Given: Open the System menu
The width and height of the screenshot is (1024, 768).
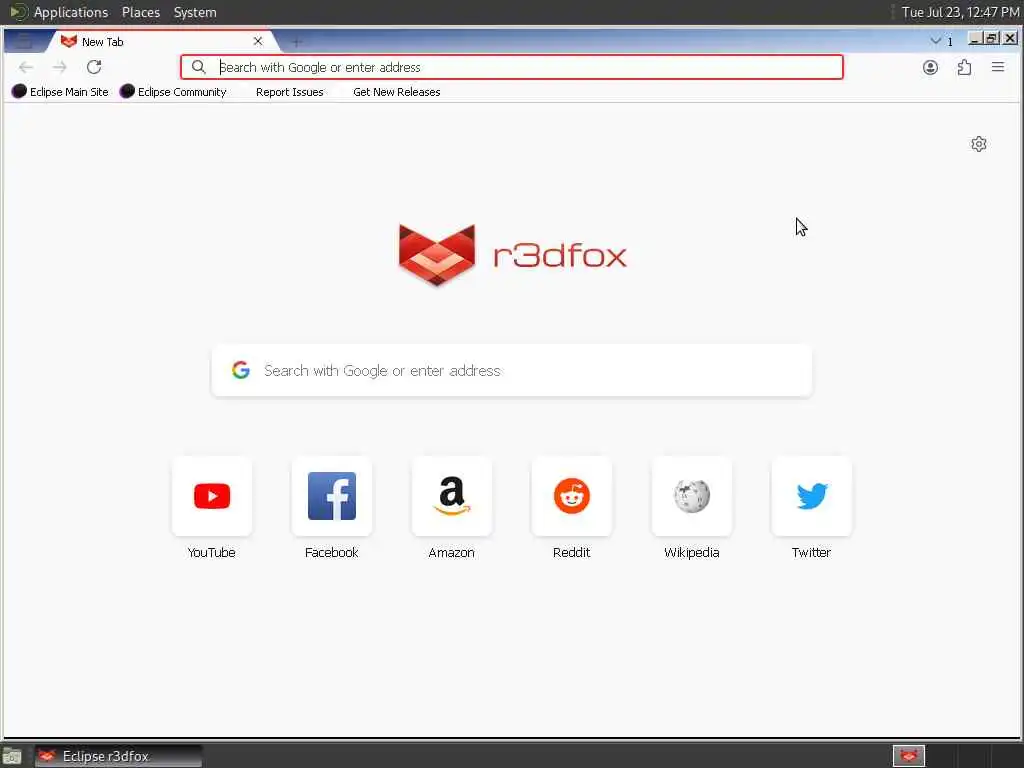Looking at the screenshot, I should pos(195,12).
